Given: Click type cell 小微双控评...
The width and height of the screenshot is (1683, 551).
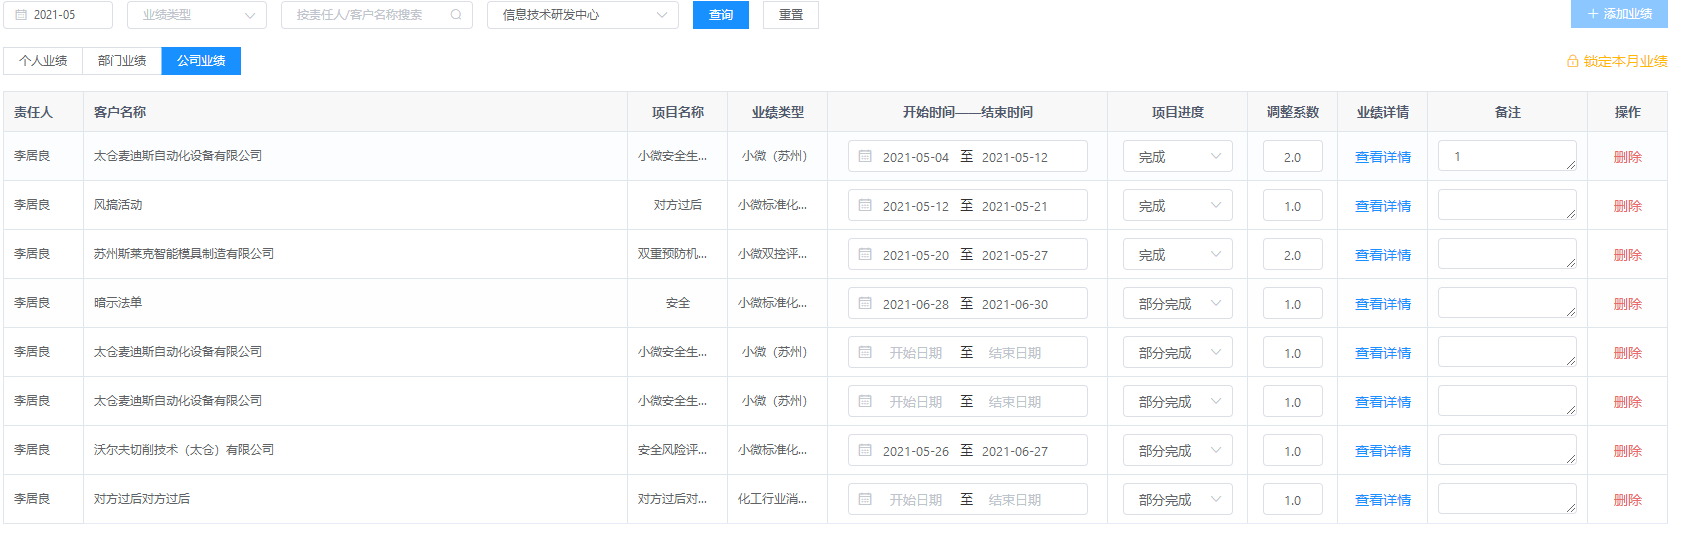Looking at the screenshot, I should [772, 254].
